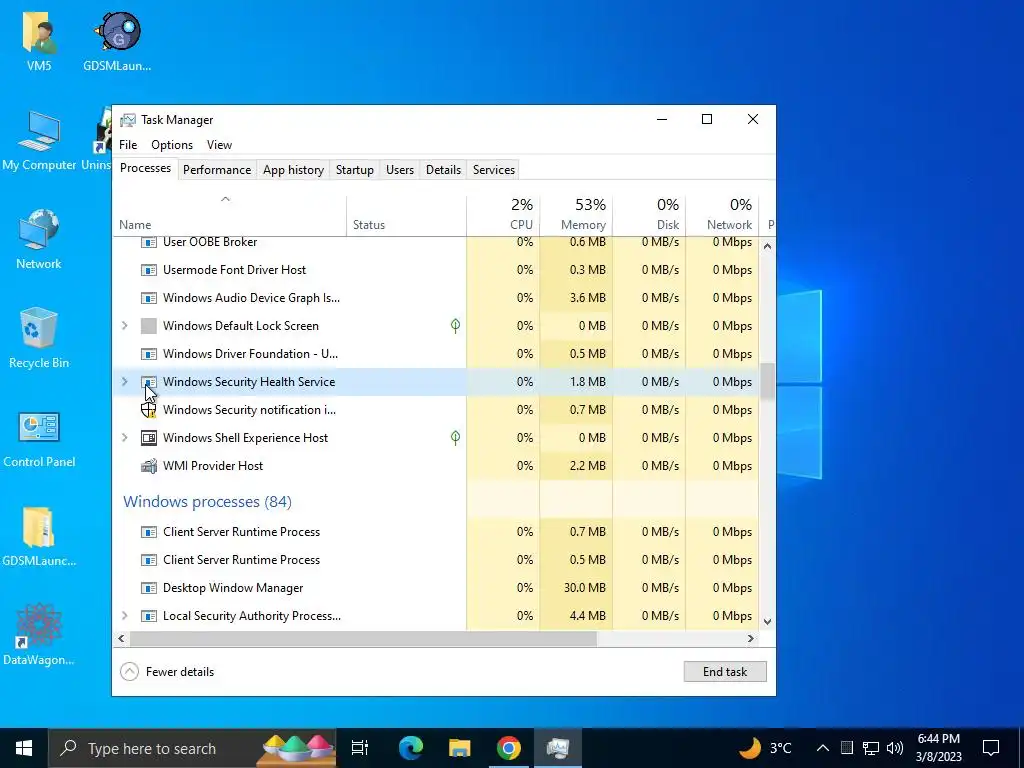Sort by the CPU column header
This screenshot has height=768, width=1024.
click(x=503, y=215)
